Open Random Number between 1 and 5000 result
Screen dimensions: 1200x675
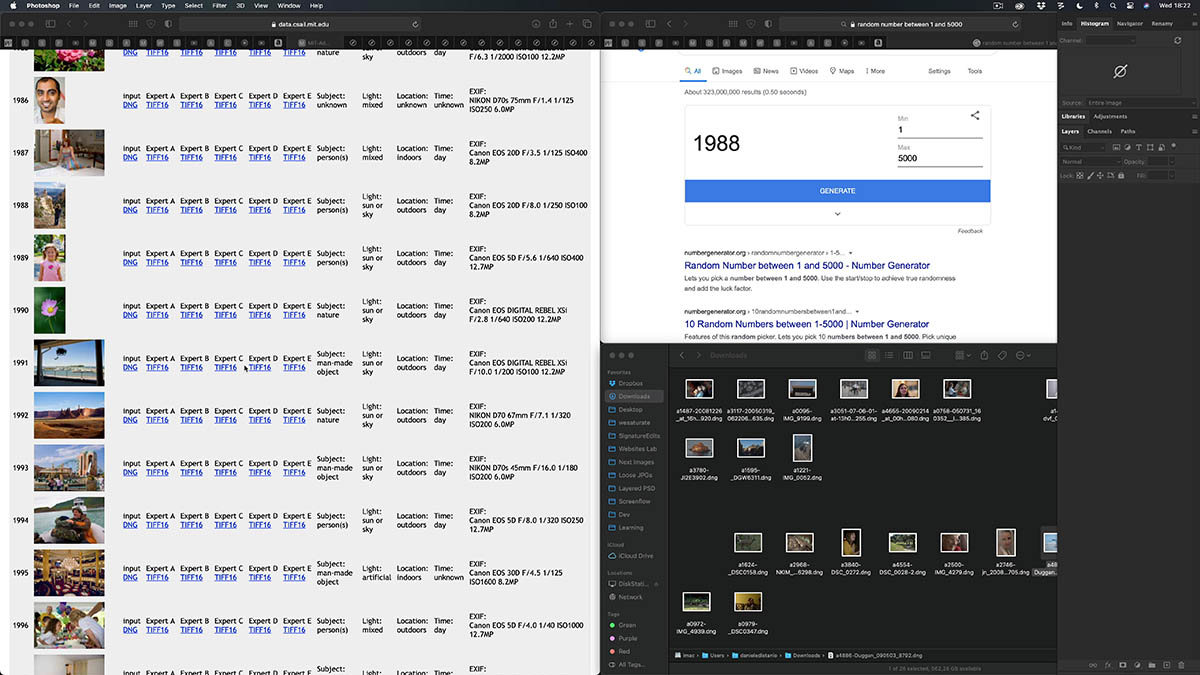click(x=807, y=265)
